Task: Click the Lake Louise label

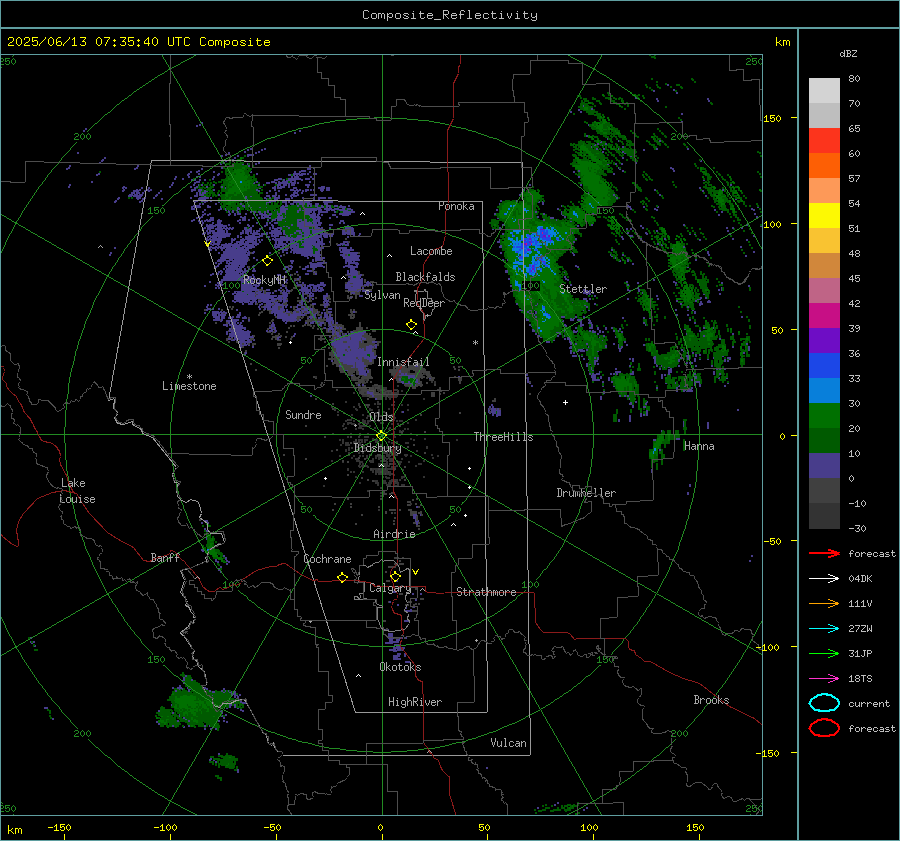Action: click(77, 491)
